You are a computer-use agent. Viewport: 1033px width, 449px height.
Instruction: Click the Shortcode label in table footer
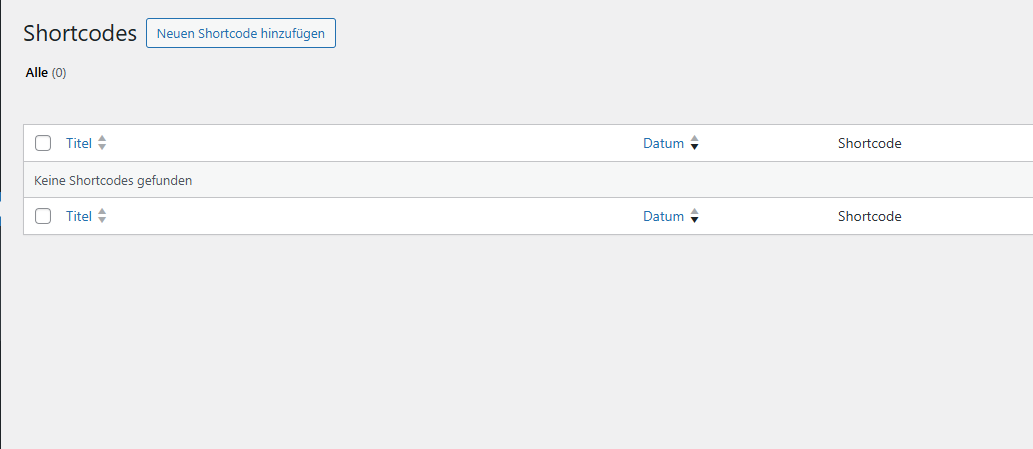tap(869, 216)
